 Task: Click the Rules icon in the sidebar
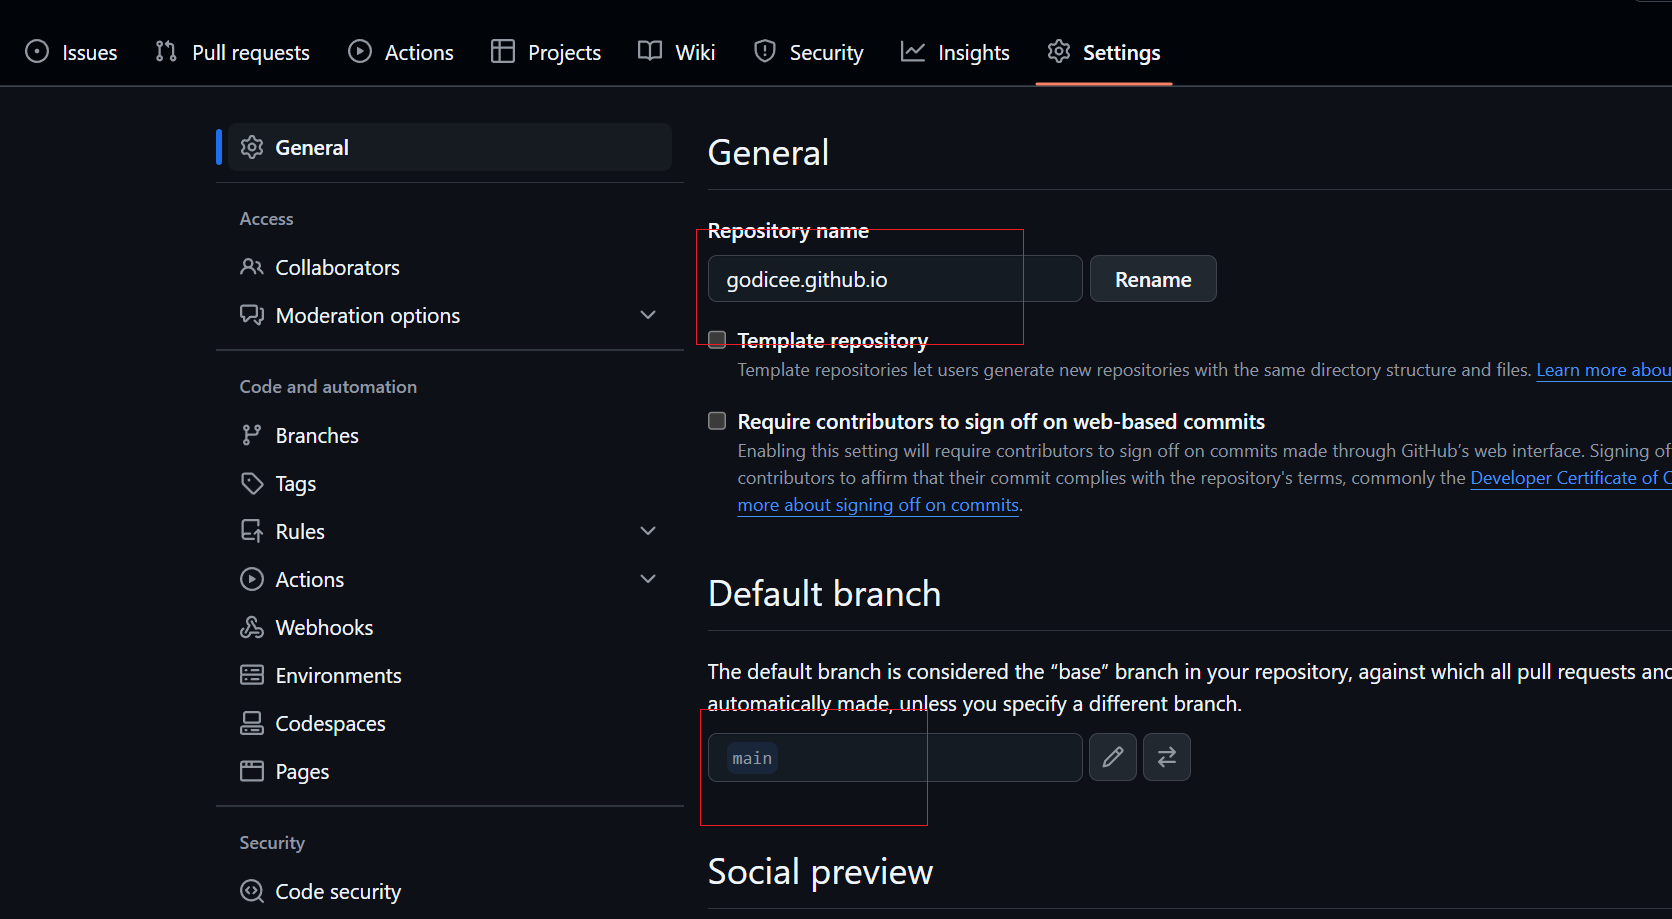(252, 531)
